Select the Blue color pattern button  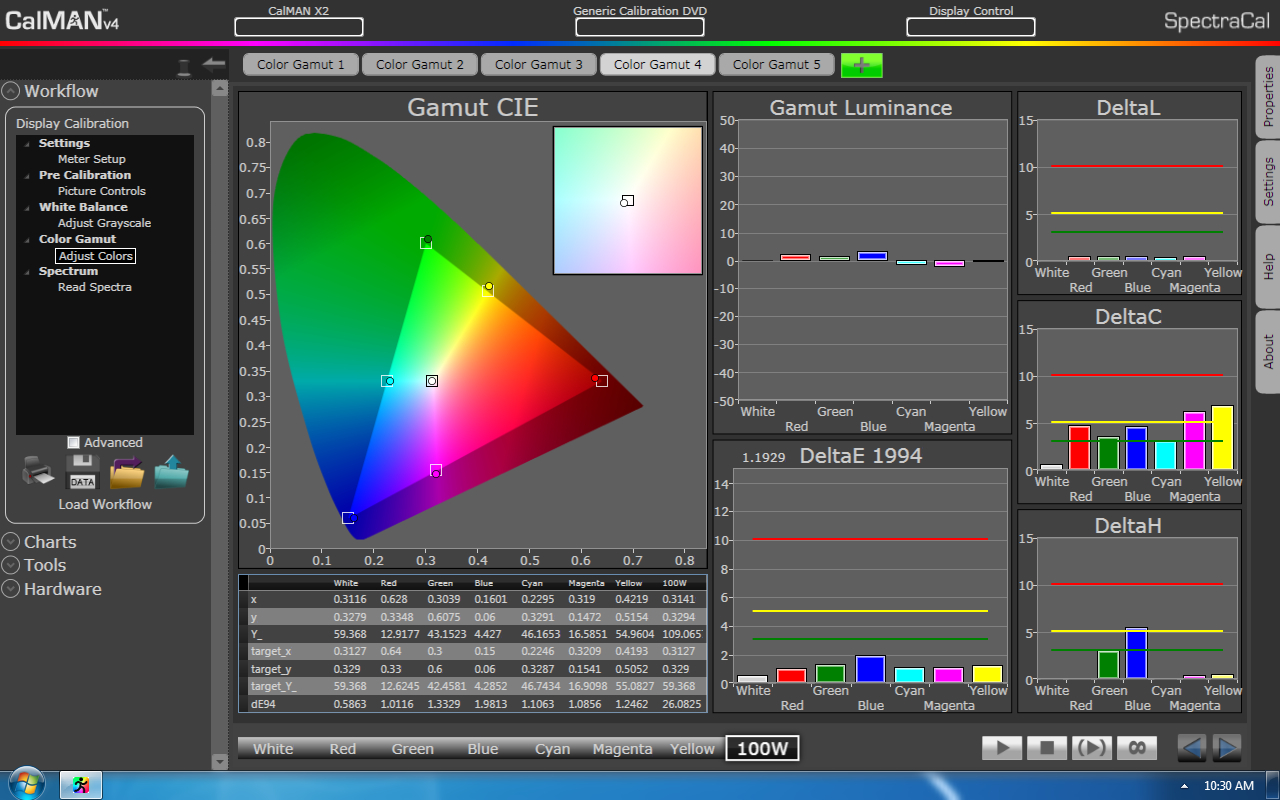483,749
